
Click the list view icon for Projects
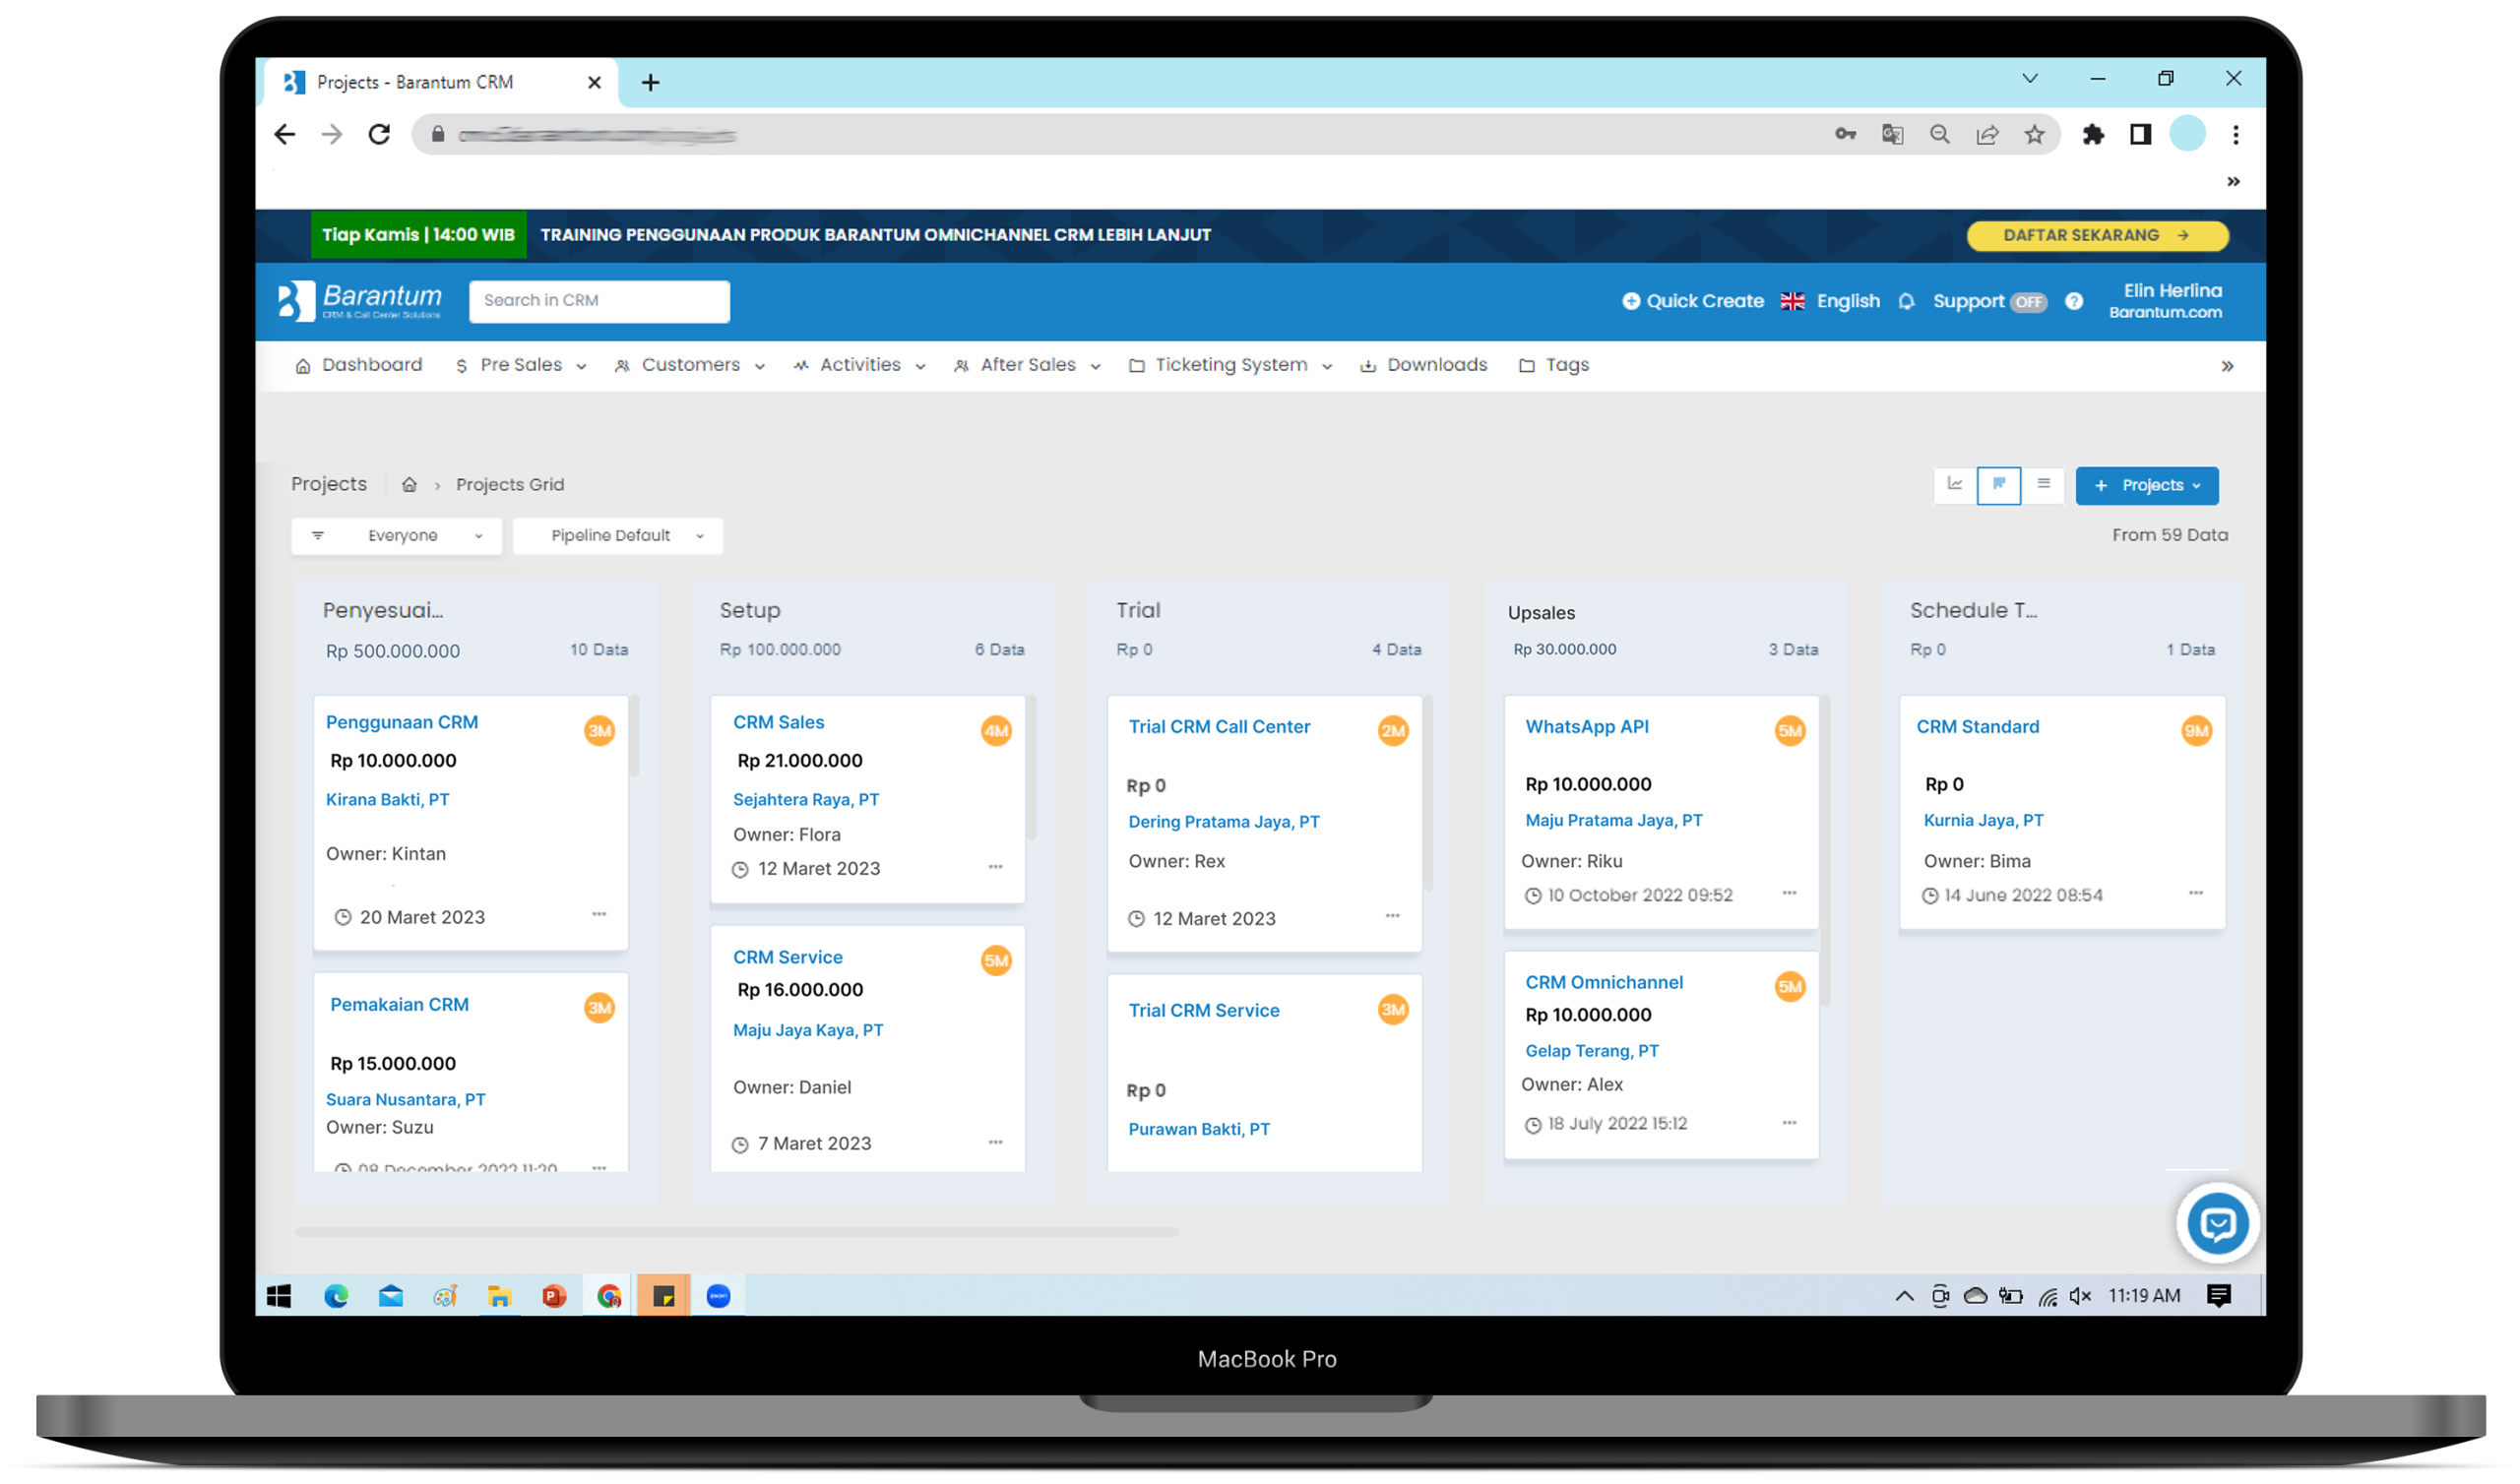click(x=2043, y=484)
